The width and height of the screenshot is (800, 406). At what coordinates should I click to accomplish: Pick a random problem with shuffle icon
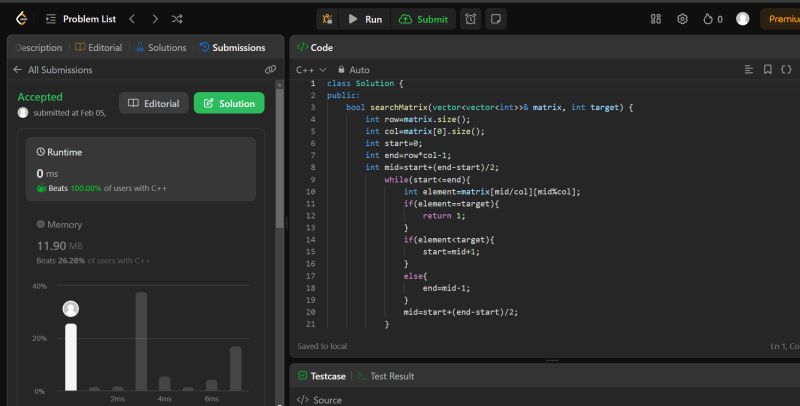177,19
